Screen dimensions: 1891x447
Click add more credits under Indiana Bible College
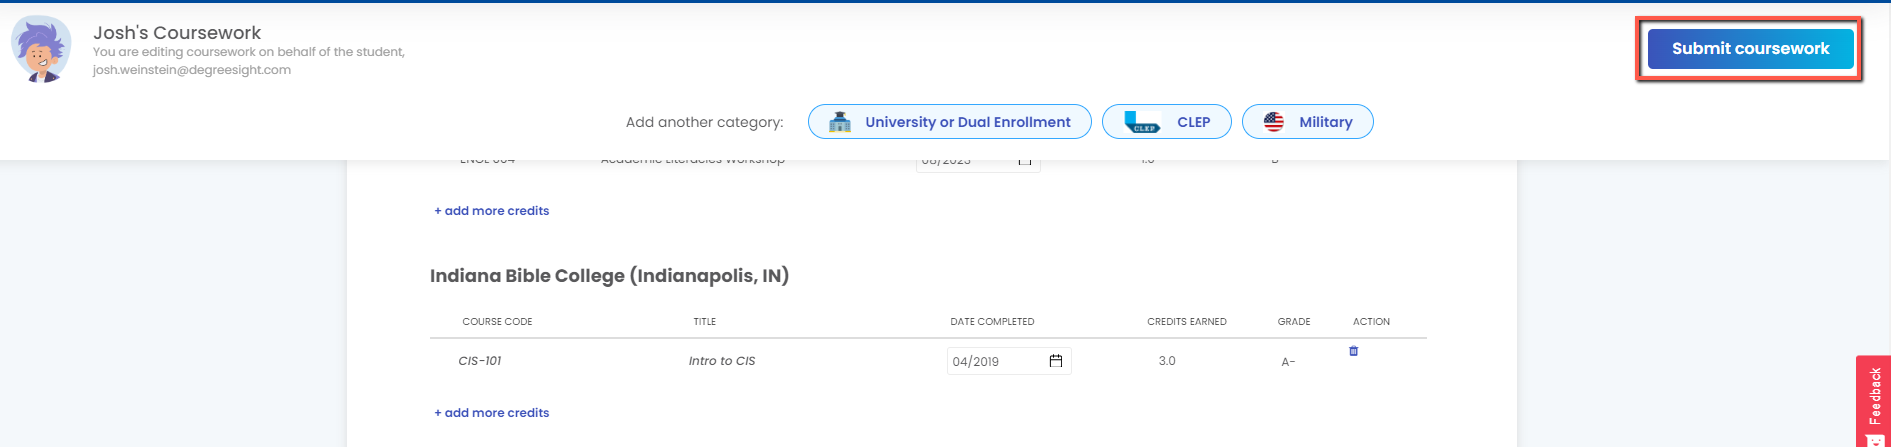click(491, 413)
